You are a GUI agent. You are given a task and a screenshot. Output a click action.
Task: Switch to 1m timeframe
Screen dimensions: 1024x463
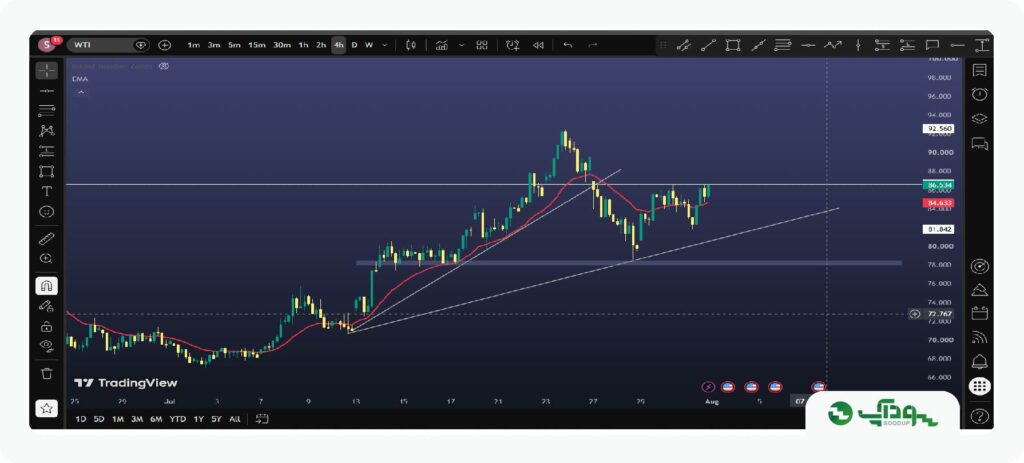click(193, 45)
